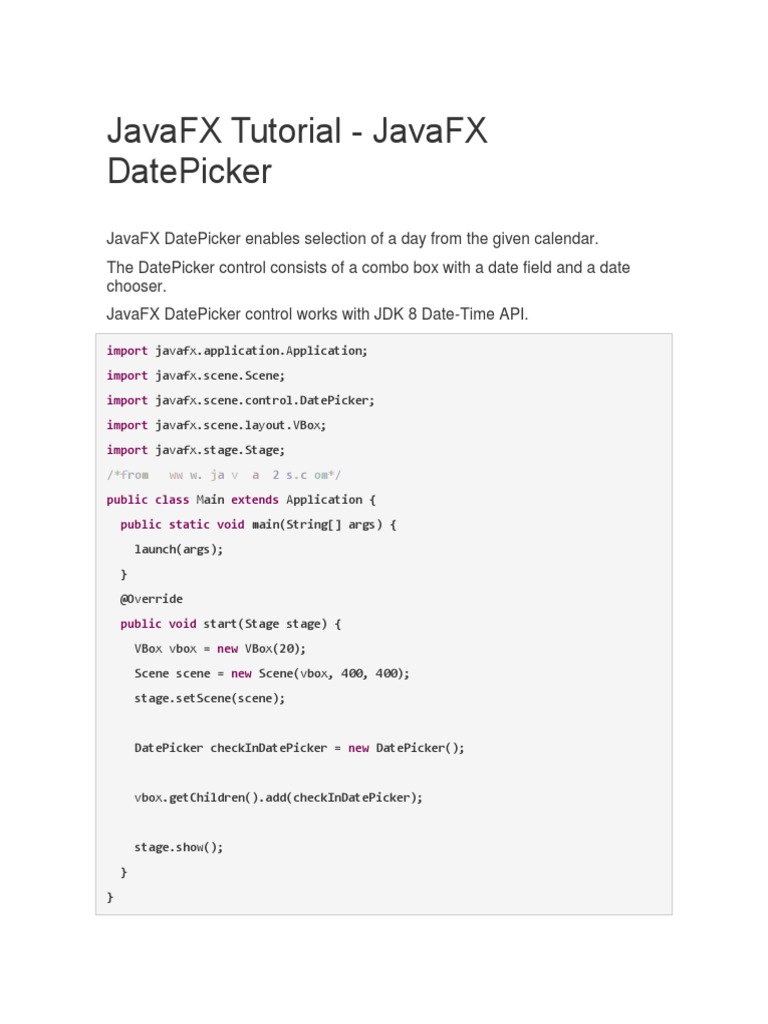The width and height of the screenshot is (768, 1024).
Task: Click the checkInDatePicker declaration line
Action: click(299, 748)
